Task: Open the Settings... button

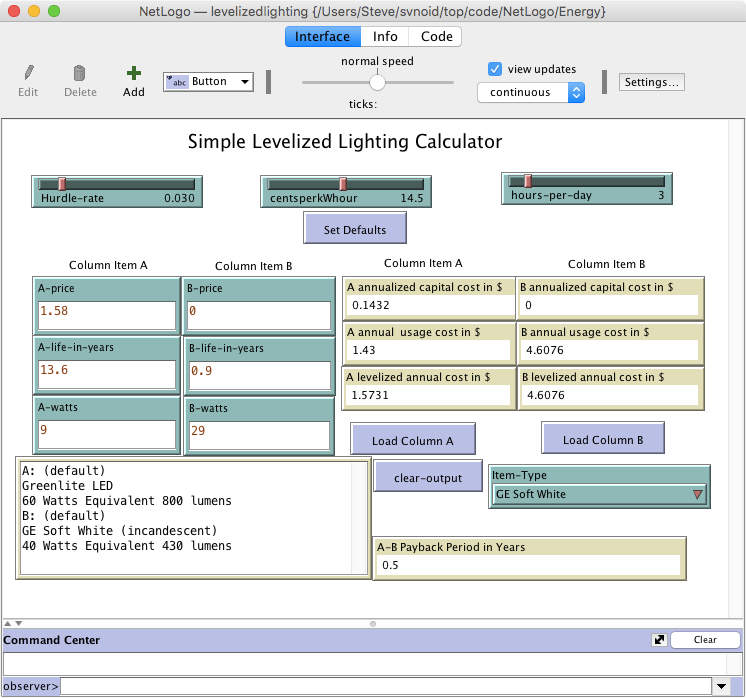Action: 652,82
